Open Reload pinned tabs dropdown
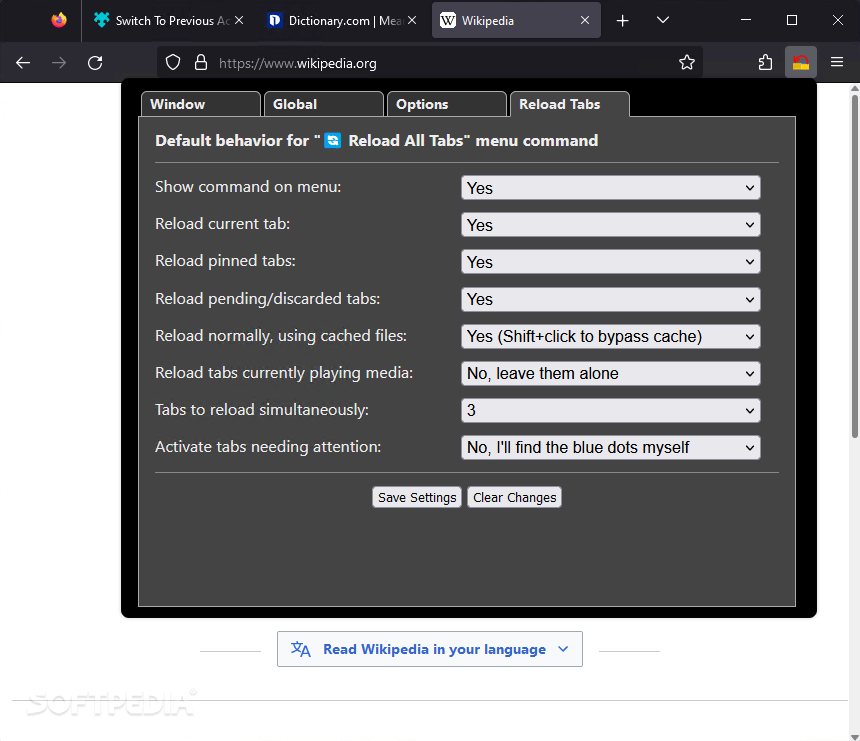The width and height of the screenshot is (860, 741). coord(610,262)
